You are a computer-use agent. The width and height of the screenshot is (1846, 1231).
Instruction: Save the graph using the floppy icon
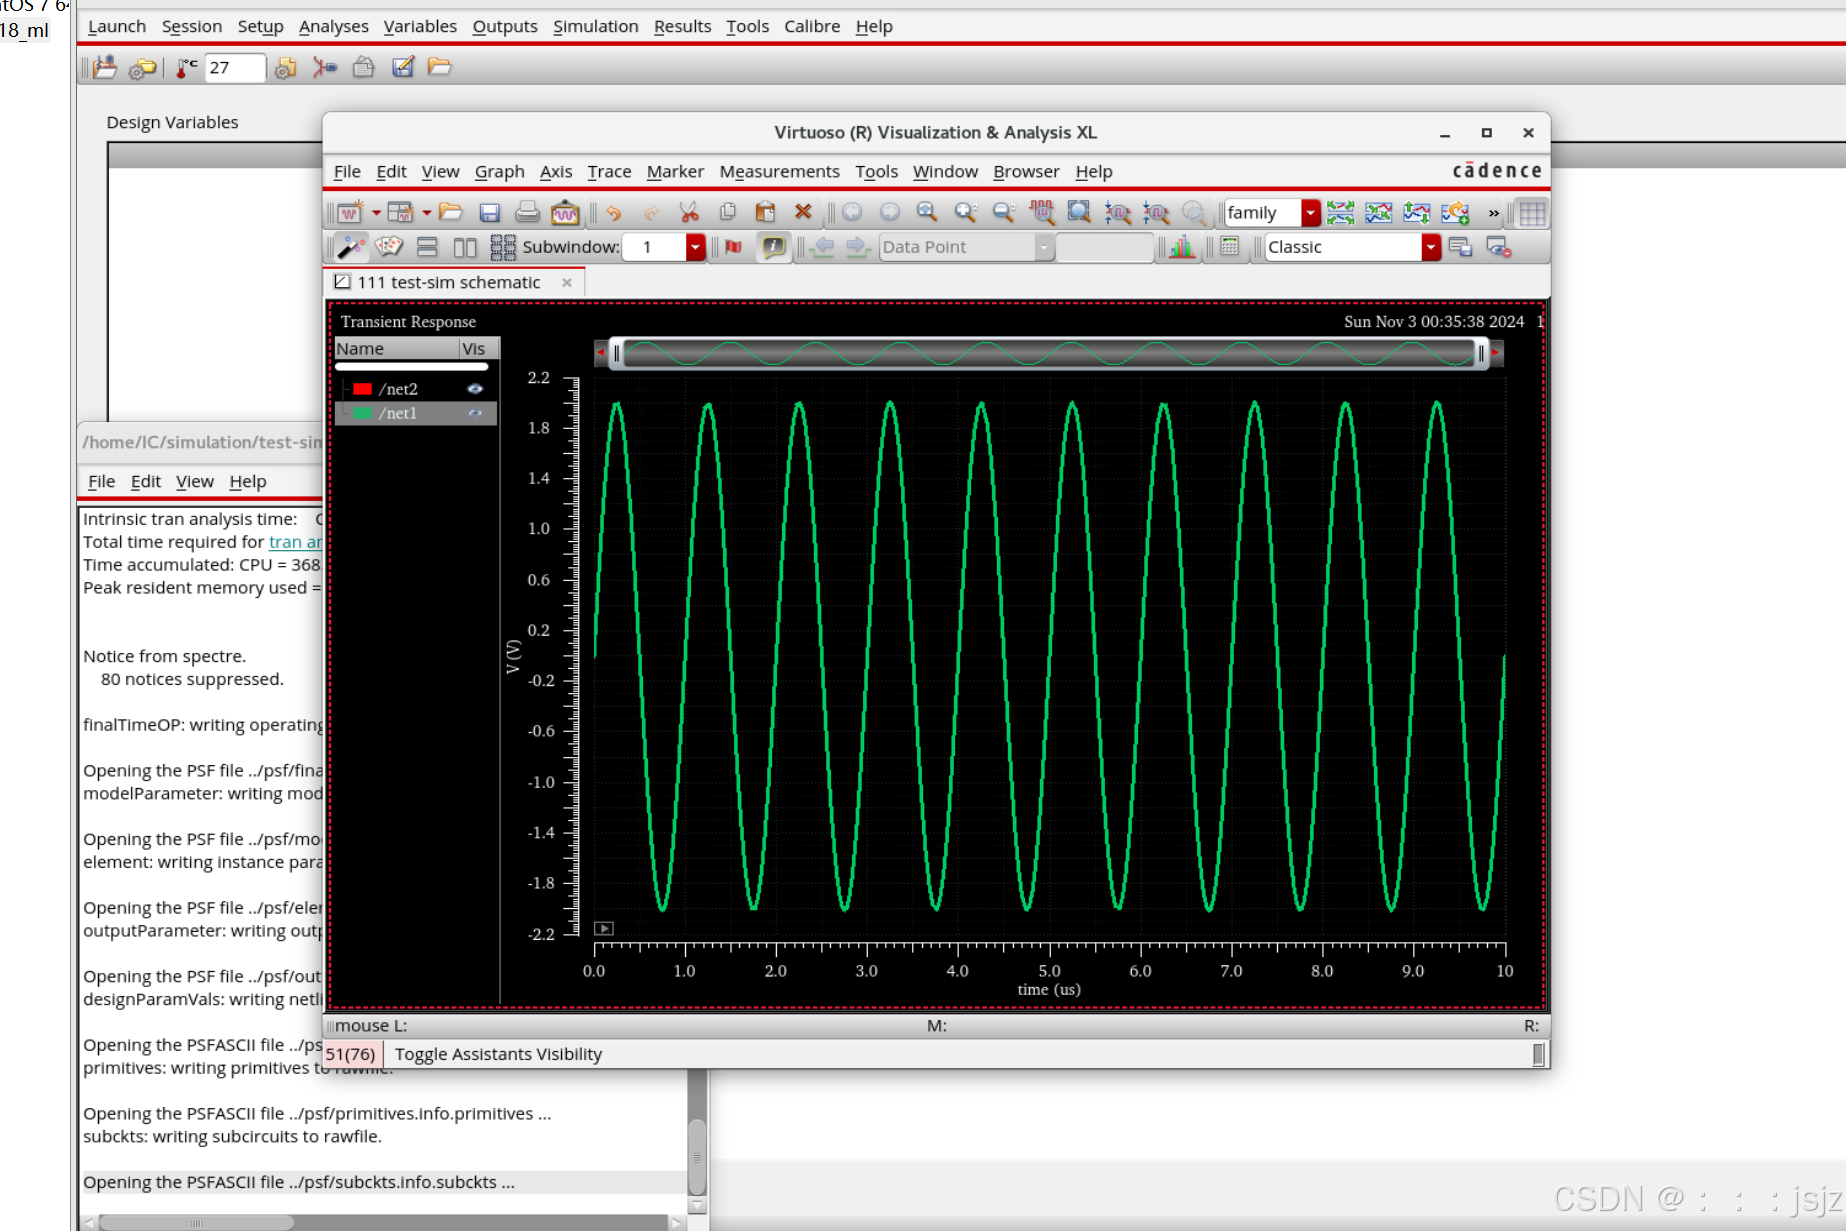(489, 212)
